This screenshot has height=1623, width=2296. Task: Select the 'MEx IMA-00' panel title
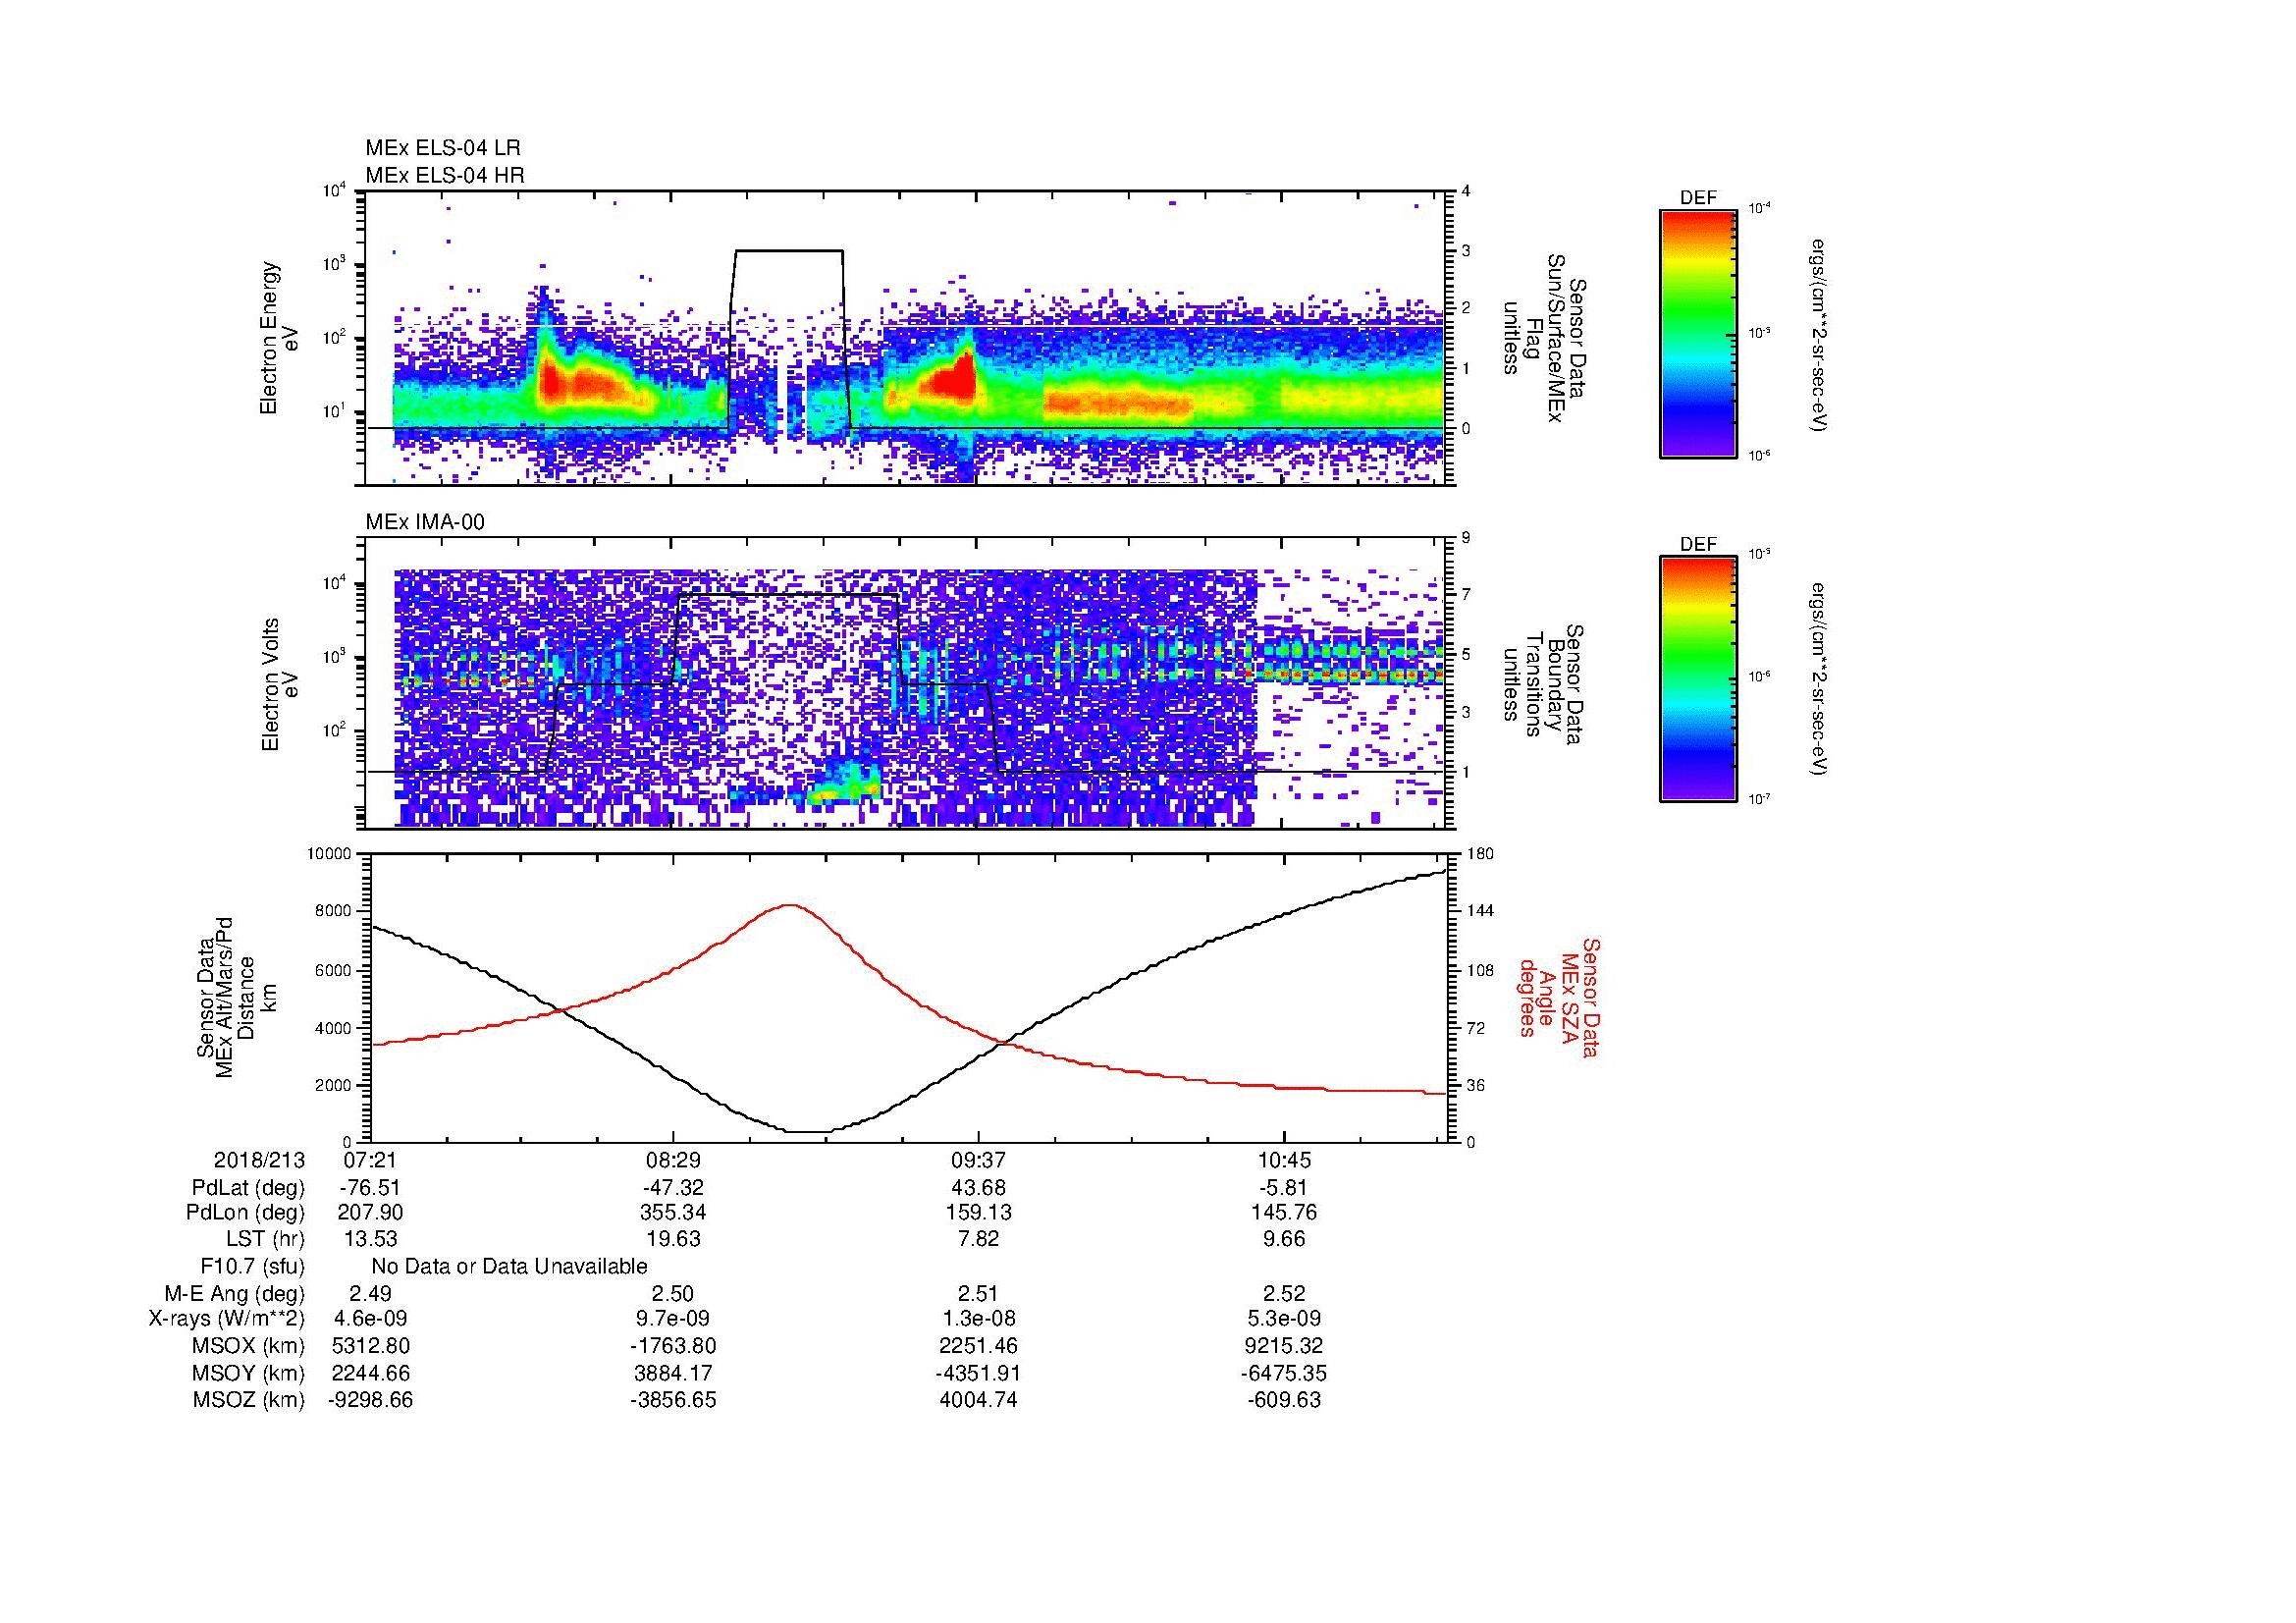(425, 522)
